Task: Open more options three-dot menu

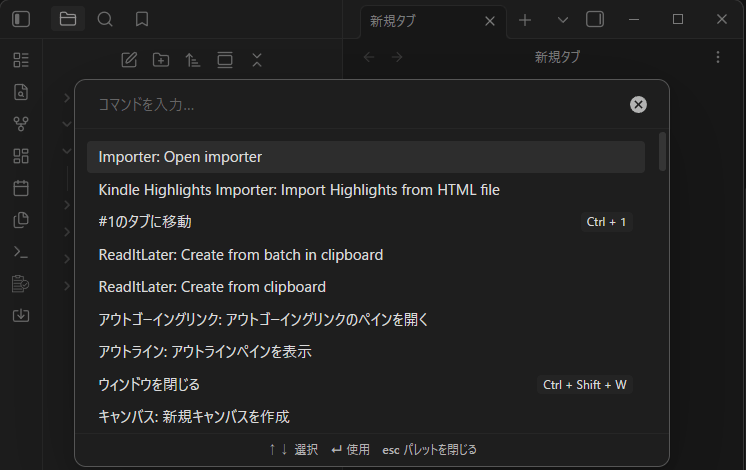Action: coord(718,57)
